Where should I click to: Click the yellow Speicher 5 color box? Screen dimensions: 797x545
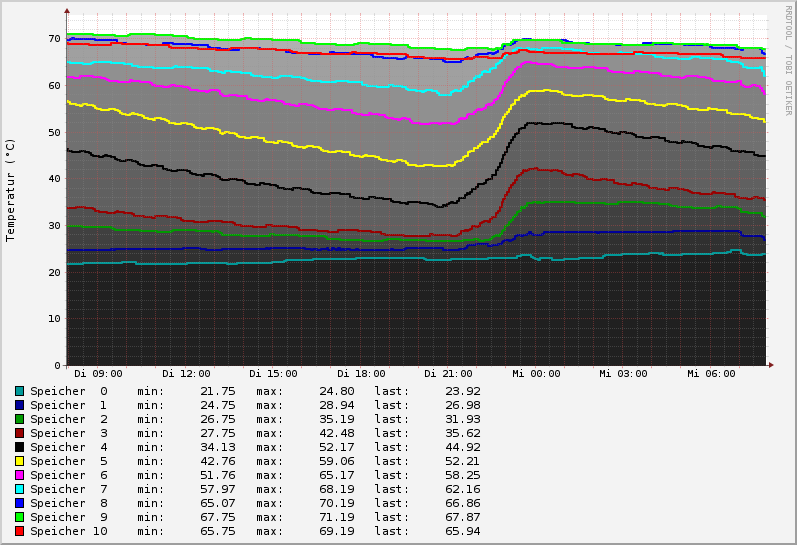(19, 461)
